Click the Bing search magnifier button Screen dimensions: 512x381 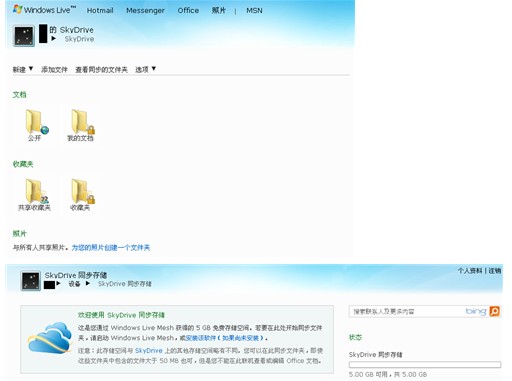pyautogui.click(x=495, y=311)
